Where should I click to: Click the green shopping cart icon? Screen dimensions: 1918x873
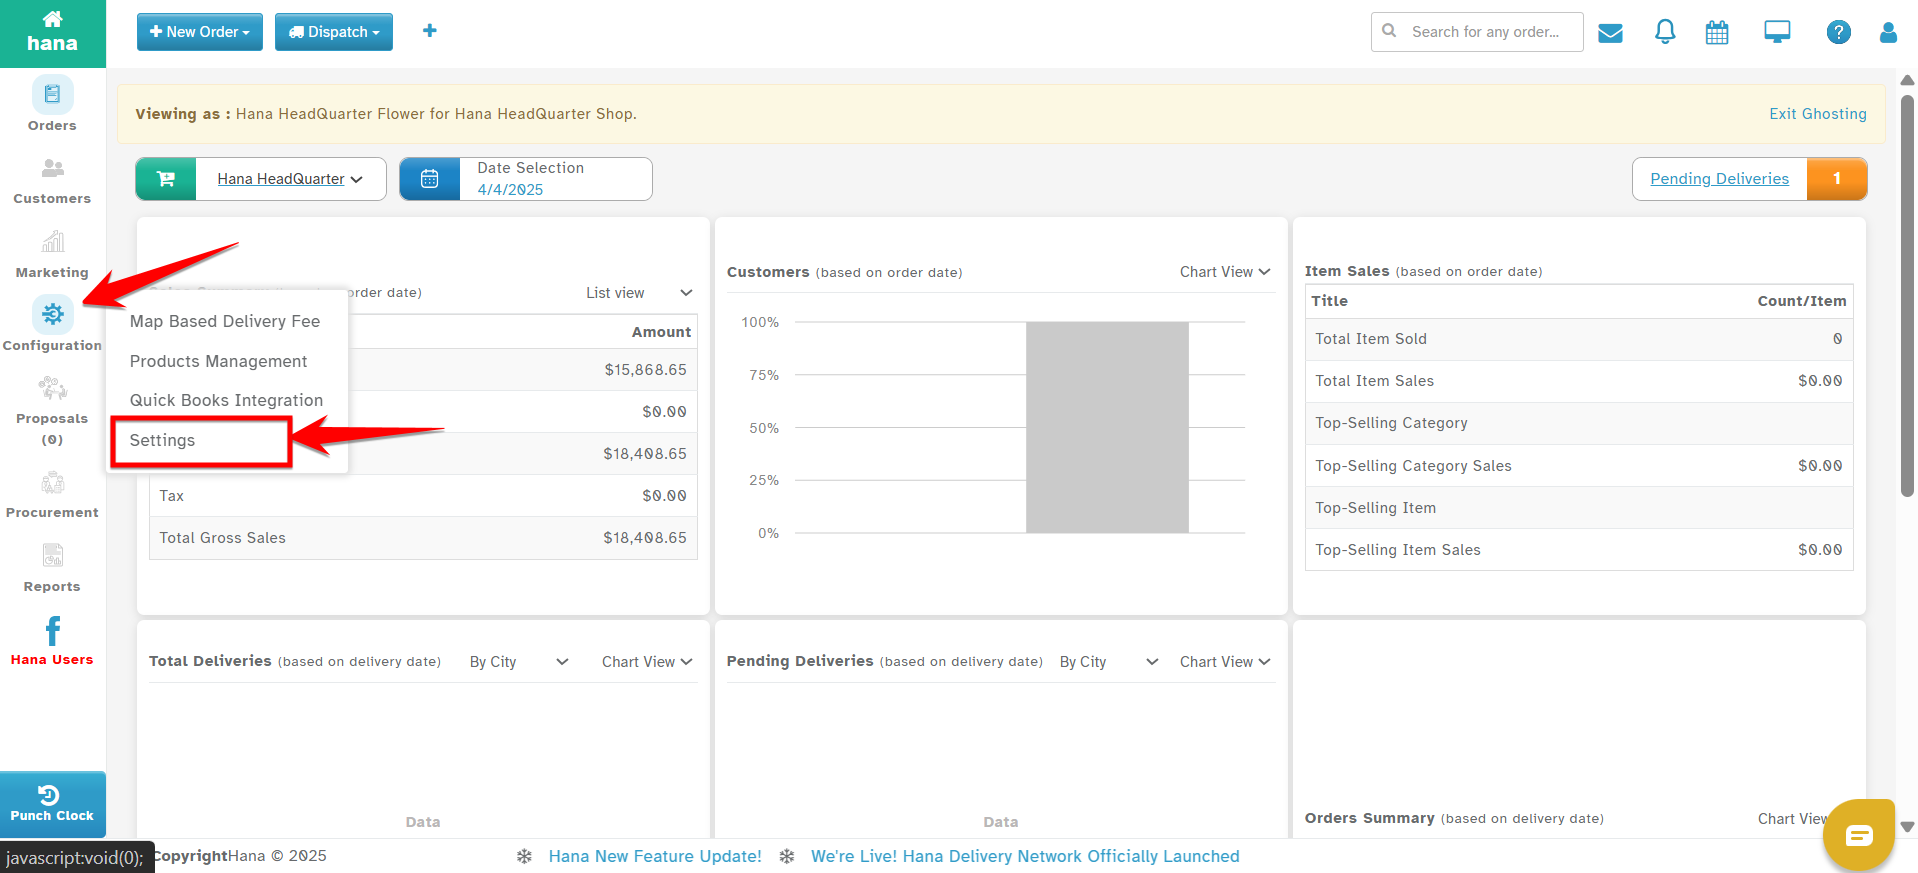(x=166, y=179)
